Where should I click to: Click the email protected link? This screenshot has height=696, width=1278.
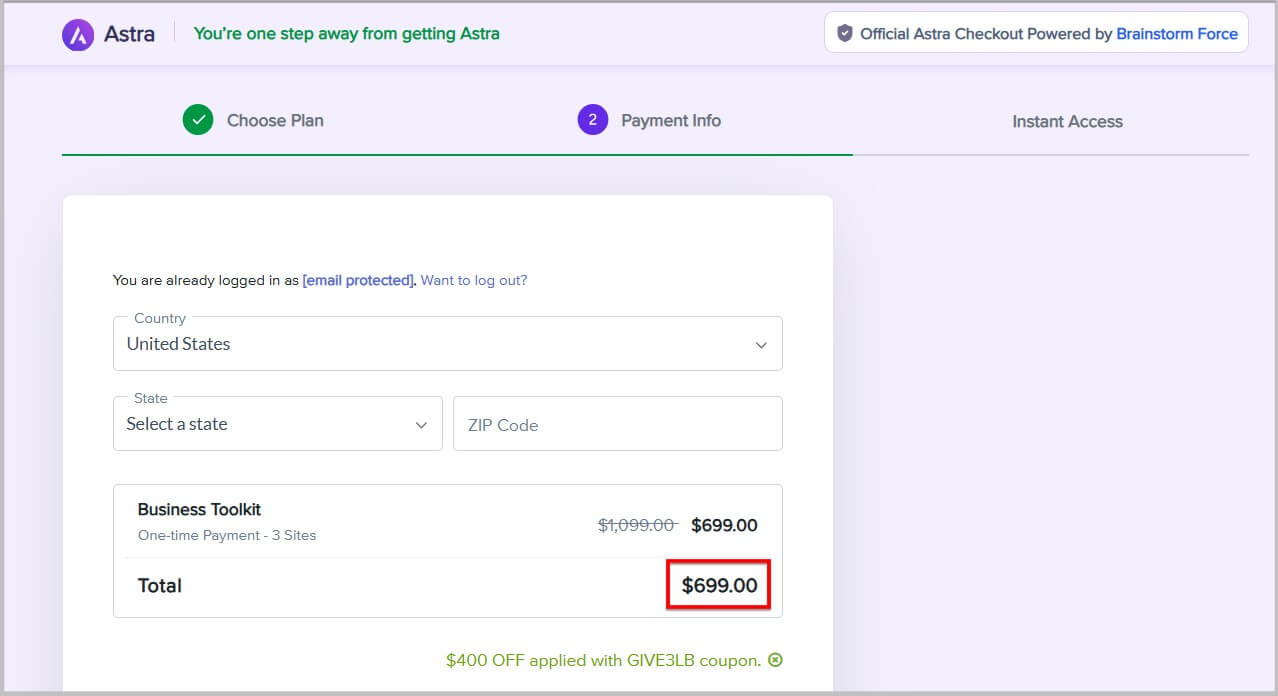357,280
